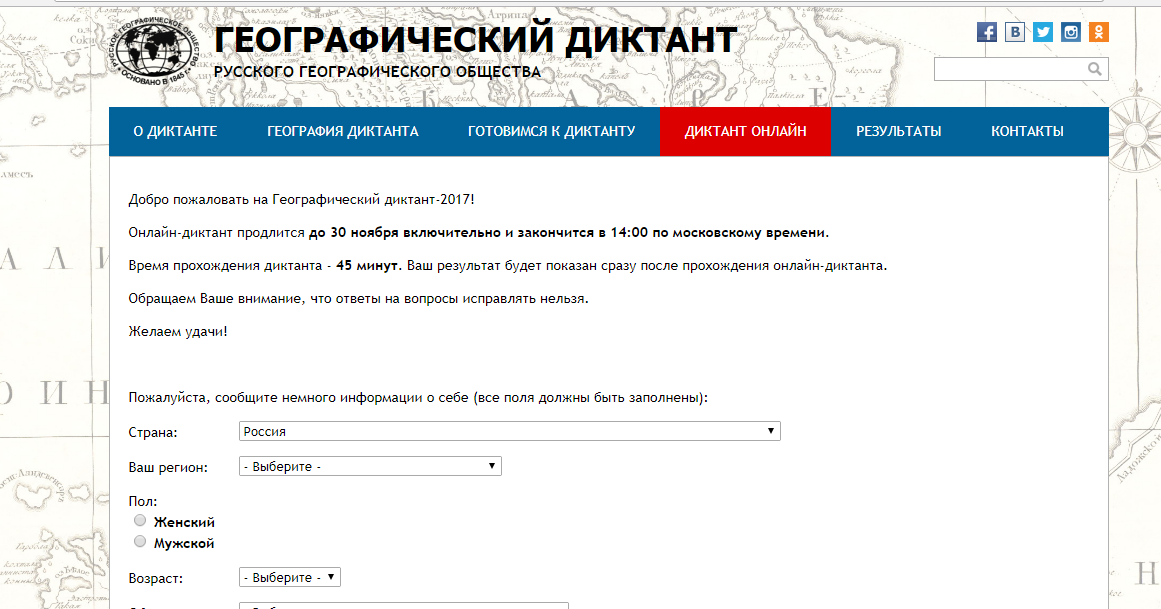1161x609 pixels.
Task: Click the 'Желаем удачи!' text
Action: point(178,331)
